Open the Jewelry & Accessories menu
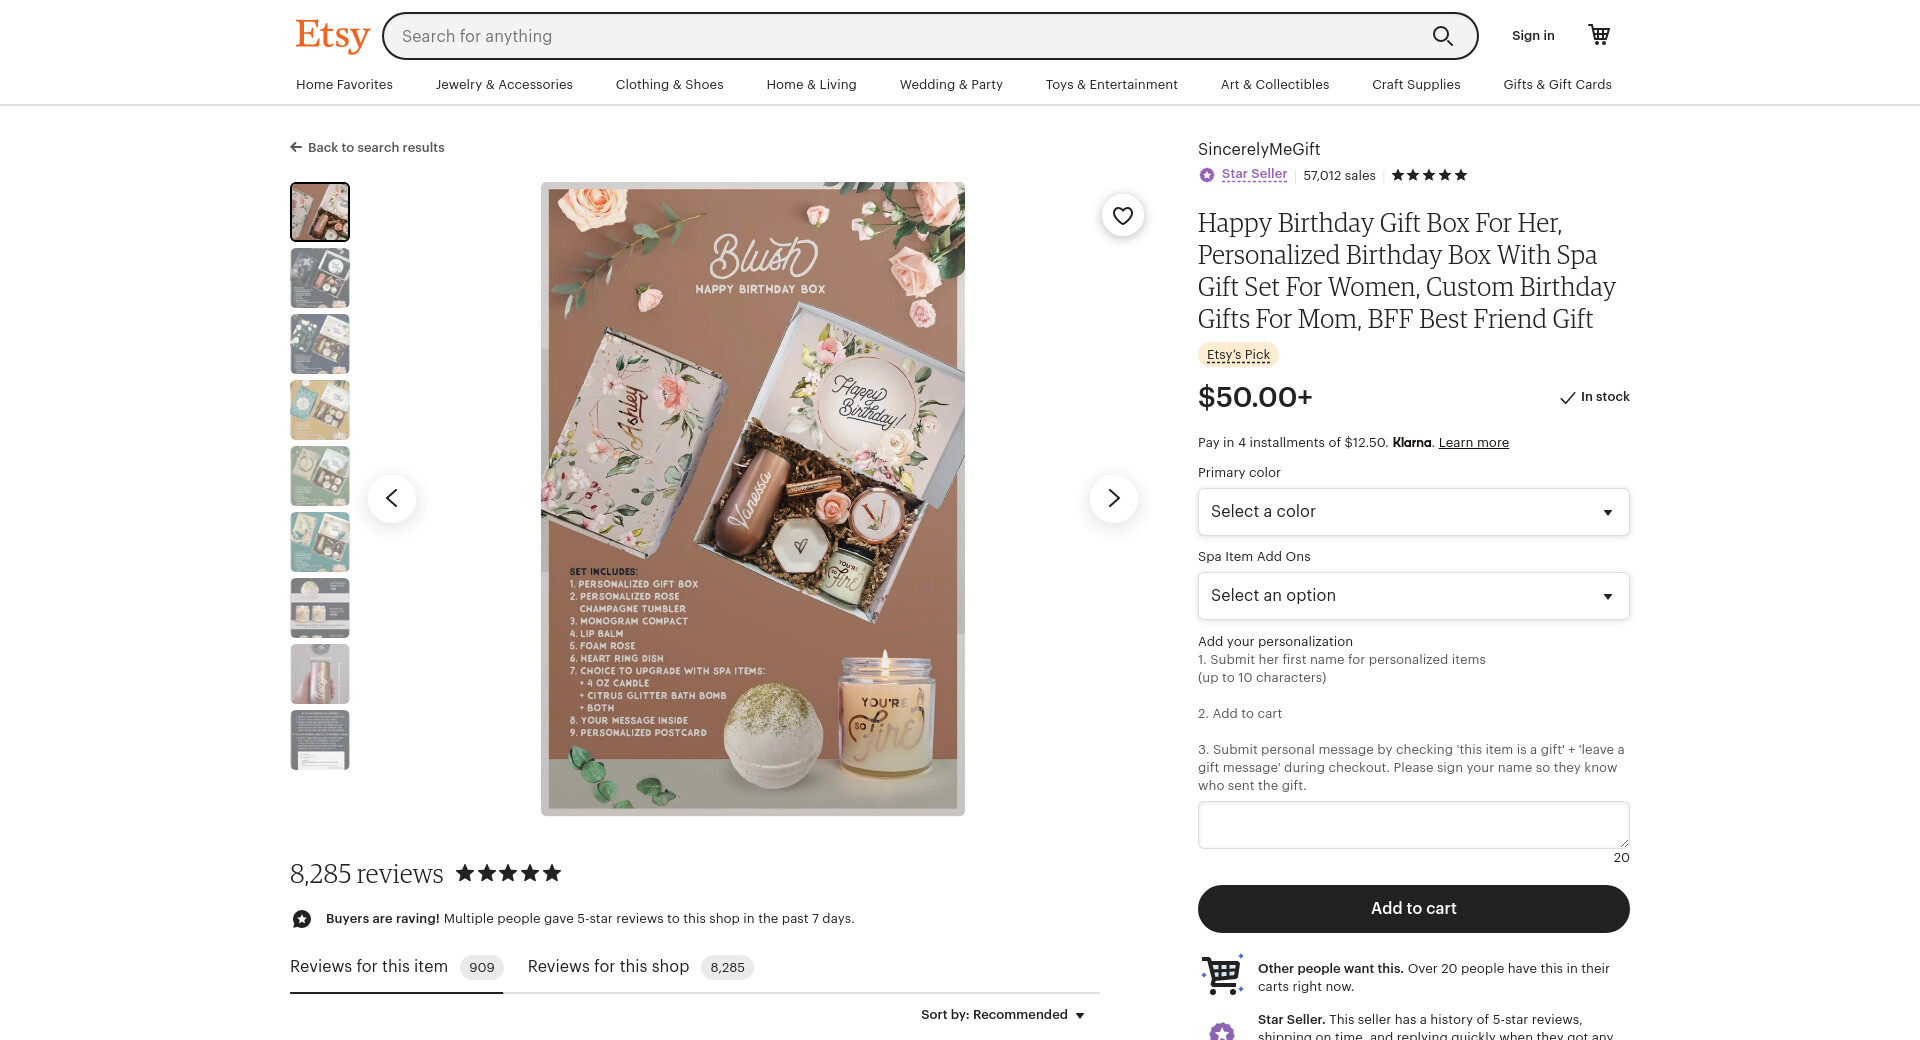 click(504, 84)
